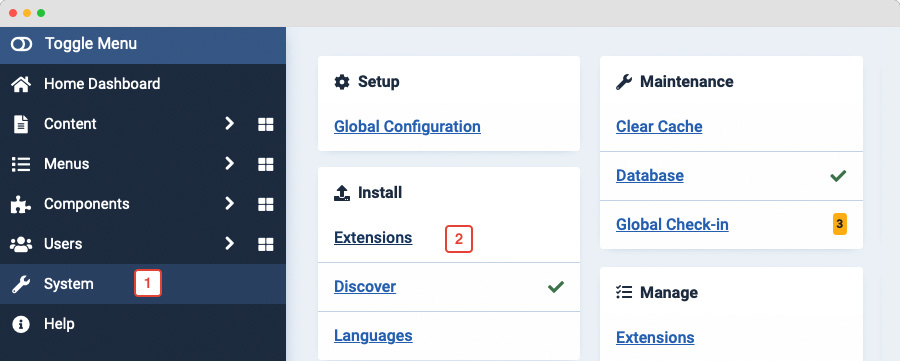Viewport: 900px width, 361px height.
Task: Expand the Components submenu chevron
Action: pos(230,204)
